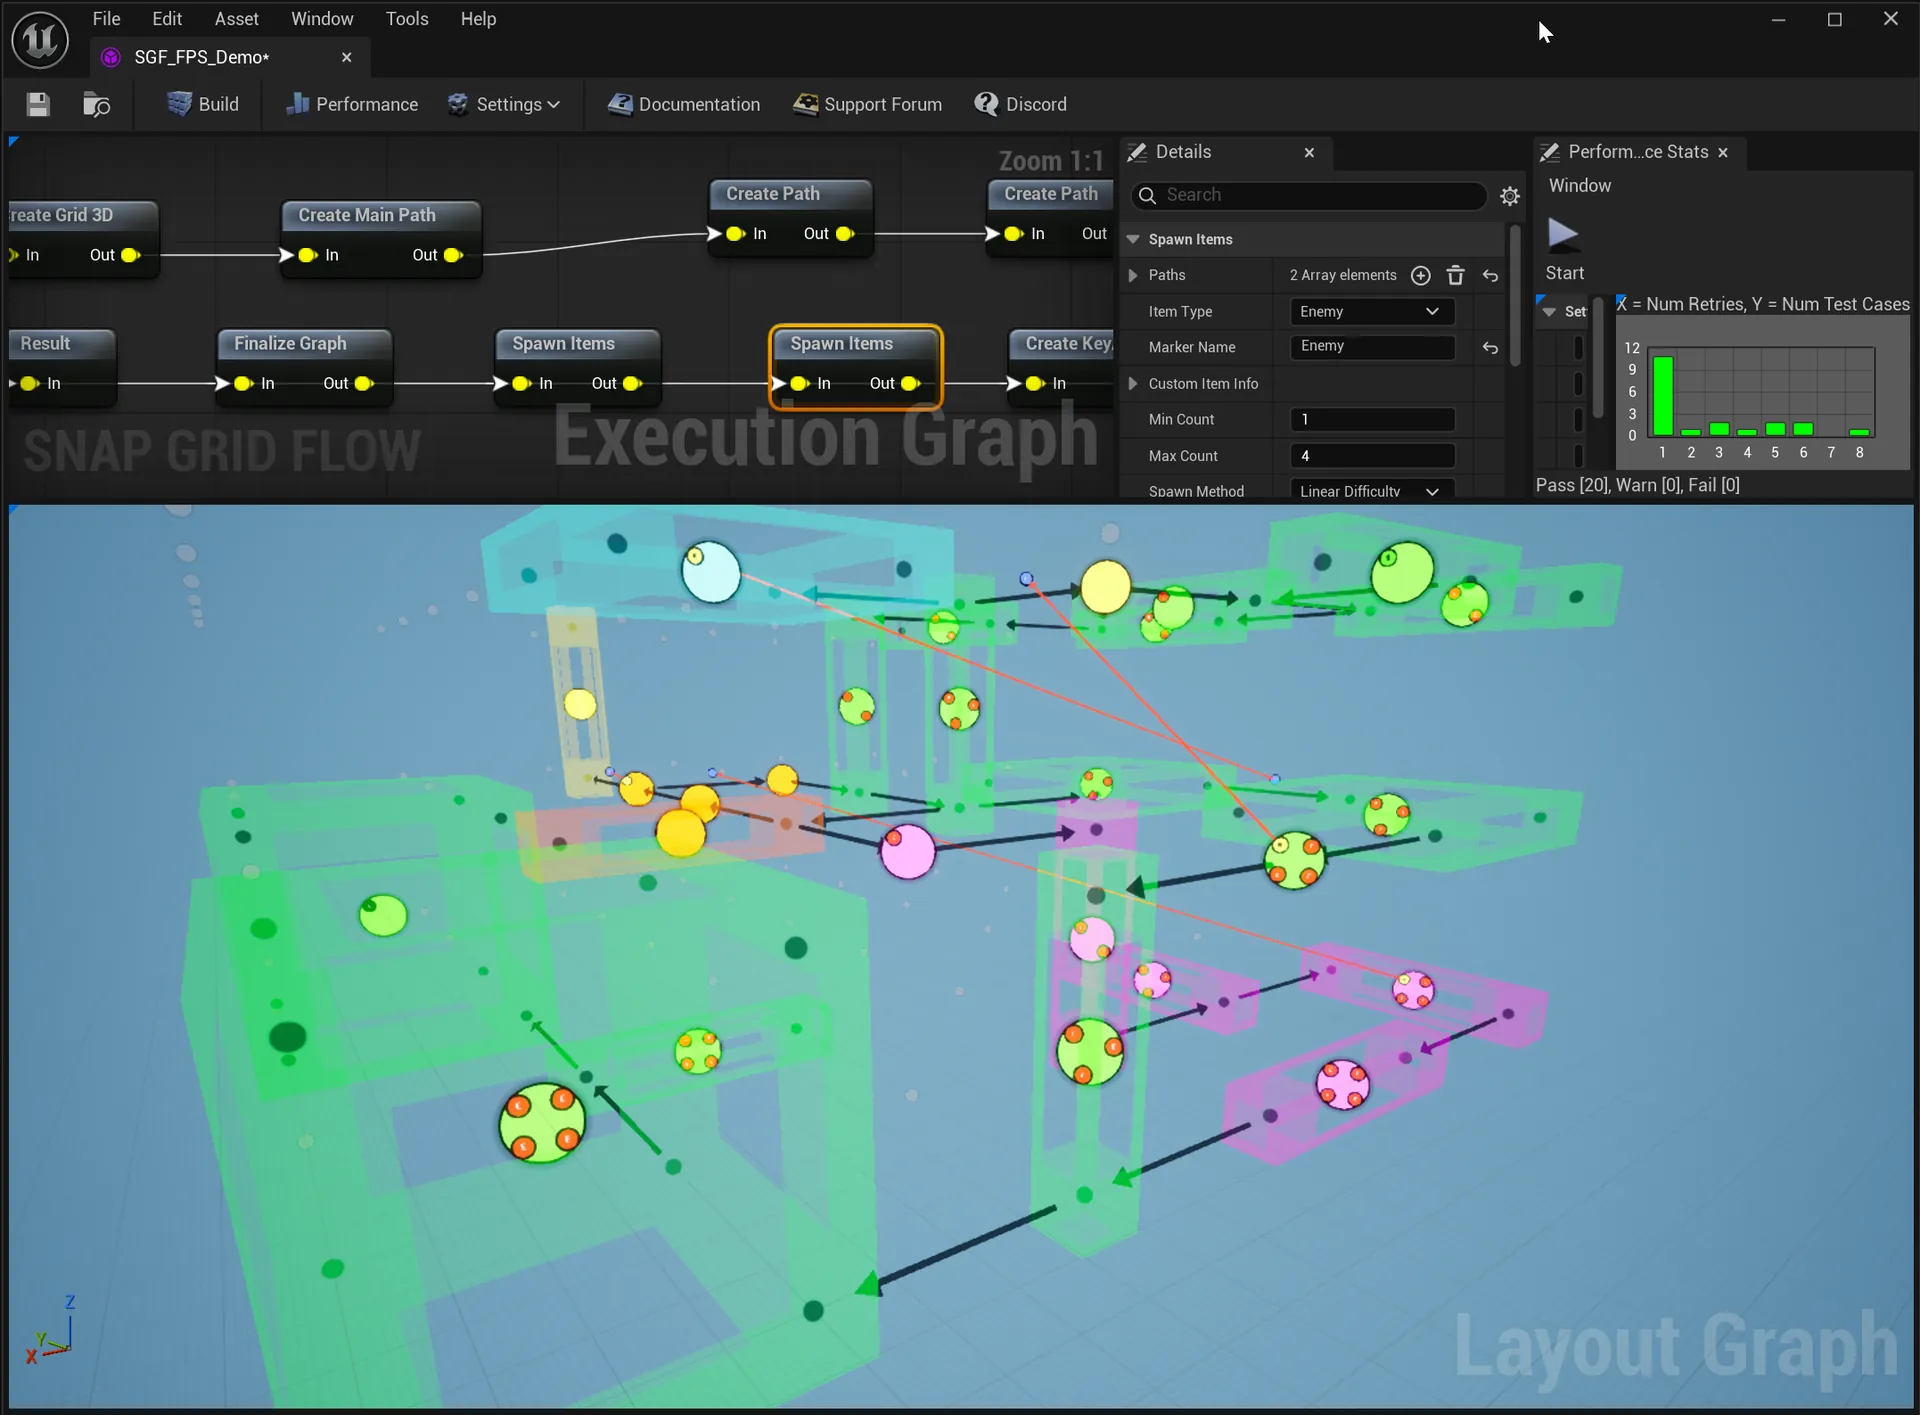Click In pin of Result node
Image resolution: width=1920 pixels, height=1415 pixels.
[29, 383]
